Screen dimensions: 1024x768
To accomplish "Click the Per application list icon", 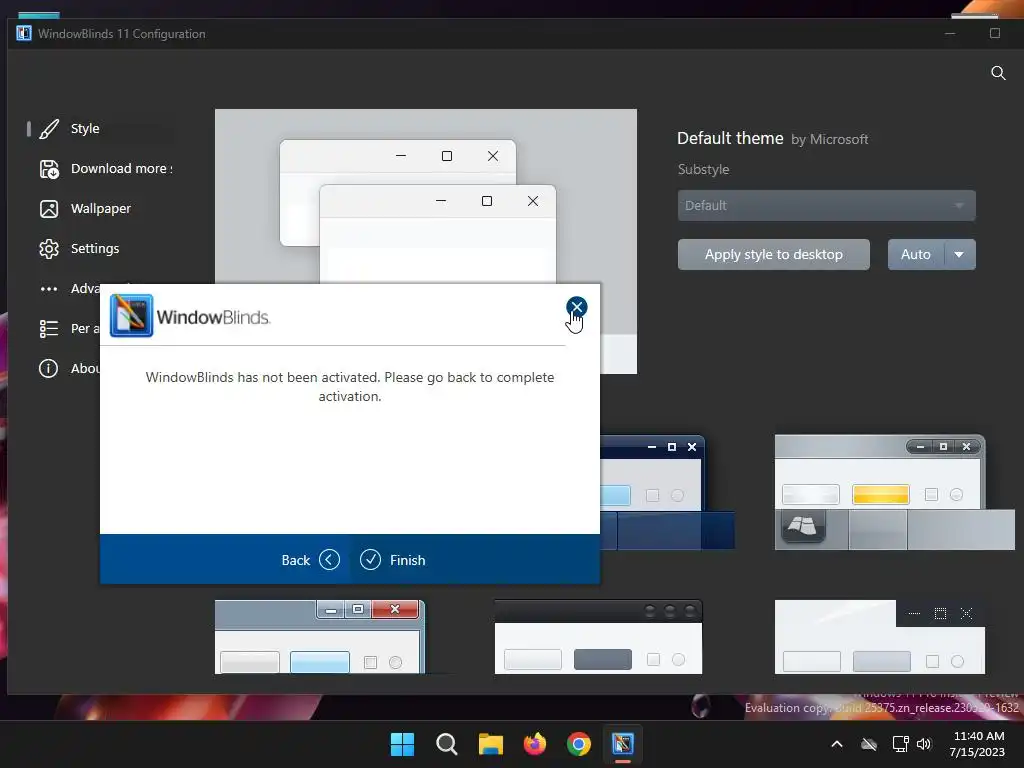I will [49, 328].
